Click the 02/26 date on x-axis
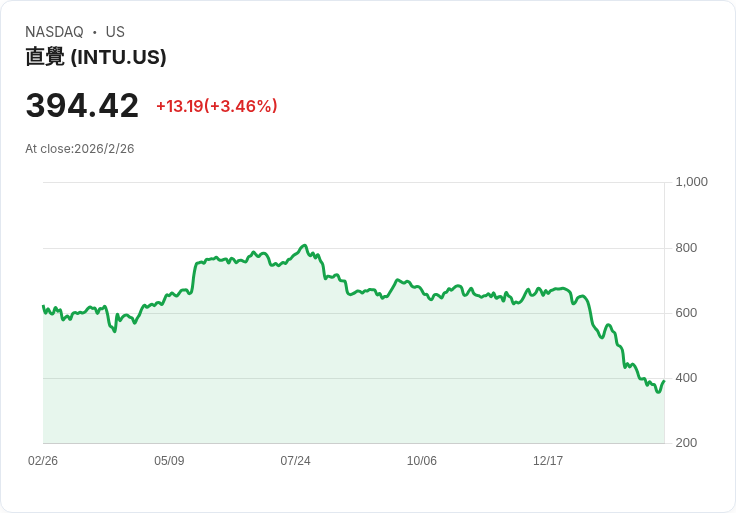Screen dimensions: 736x513 (43, 461)
